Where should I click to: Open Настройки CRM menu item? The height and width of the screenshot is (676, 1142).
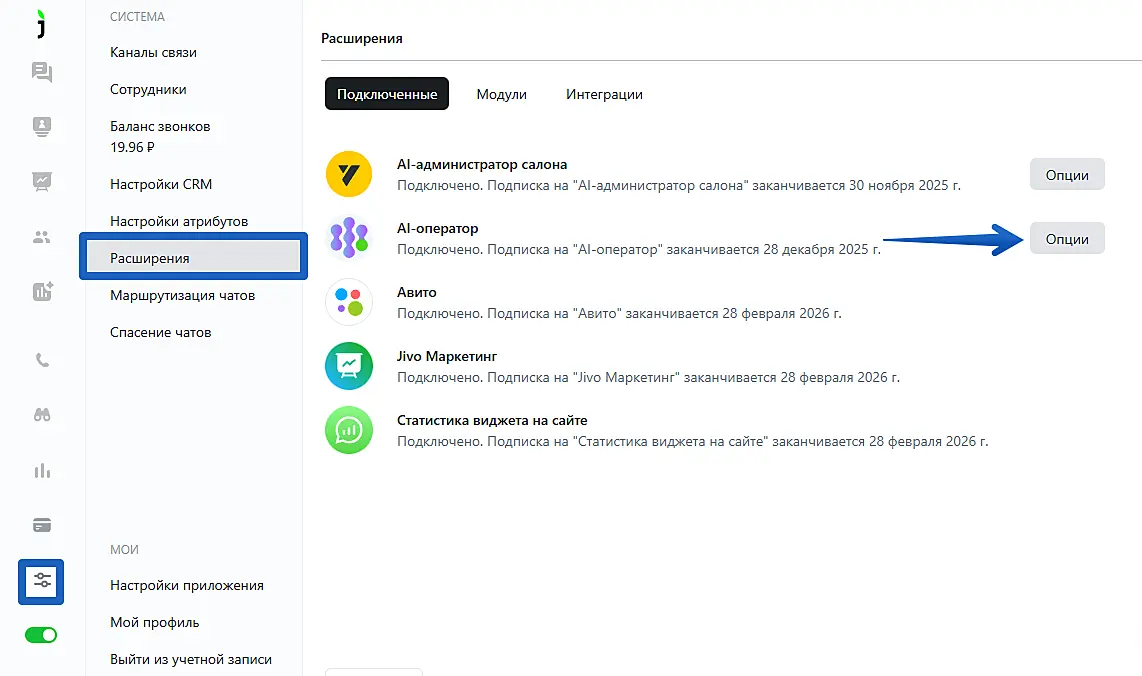click(161, 184)
